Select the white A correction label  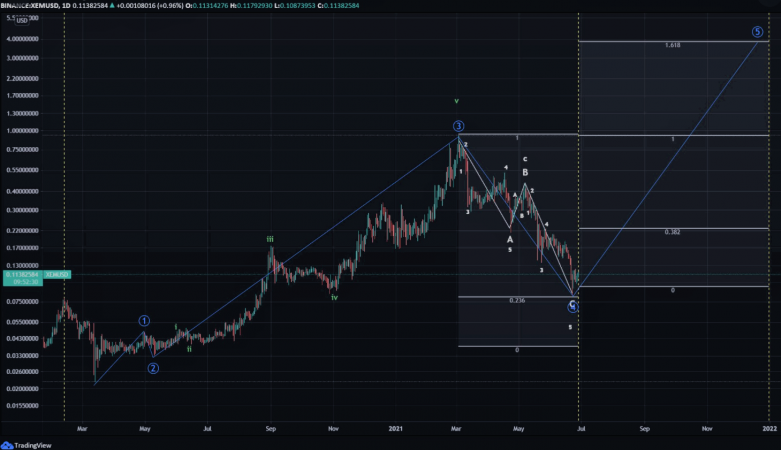pos(509,239)
